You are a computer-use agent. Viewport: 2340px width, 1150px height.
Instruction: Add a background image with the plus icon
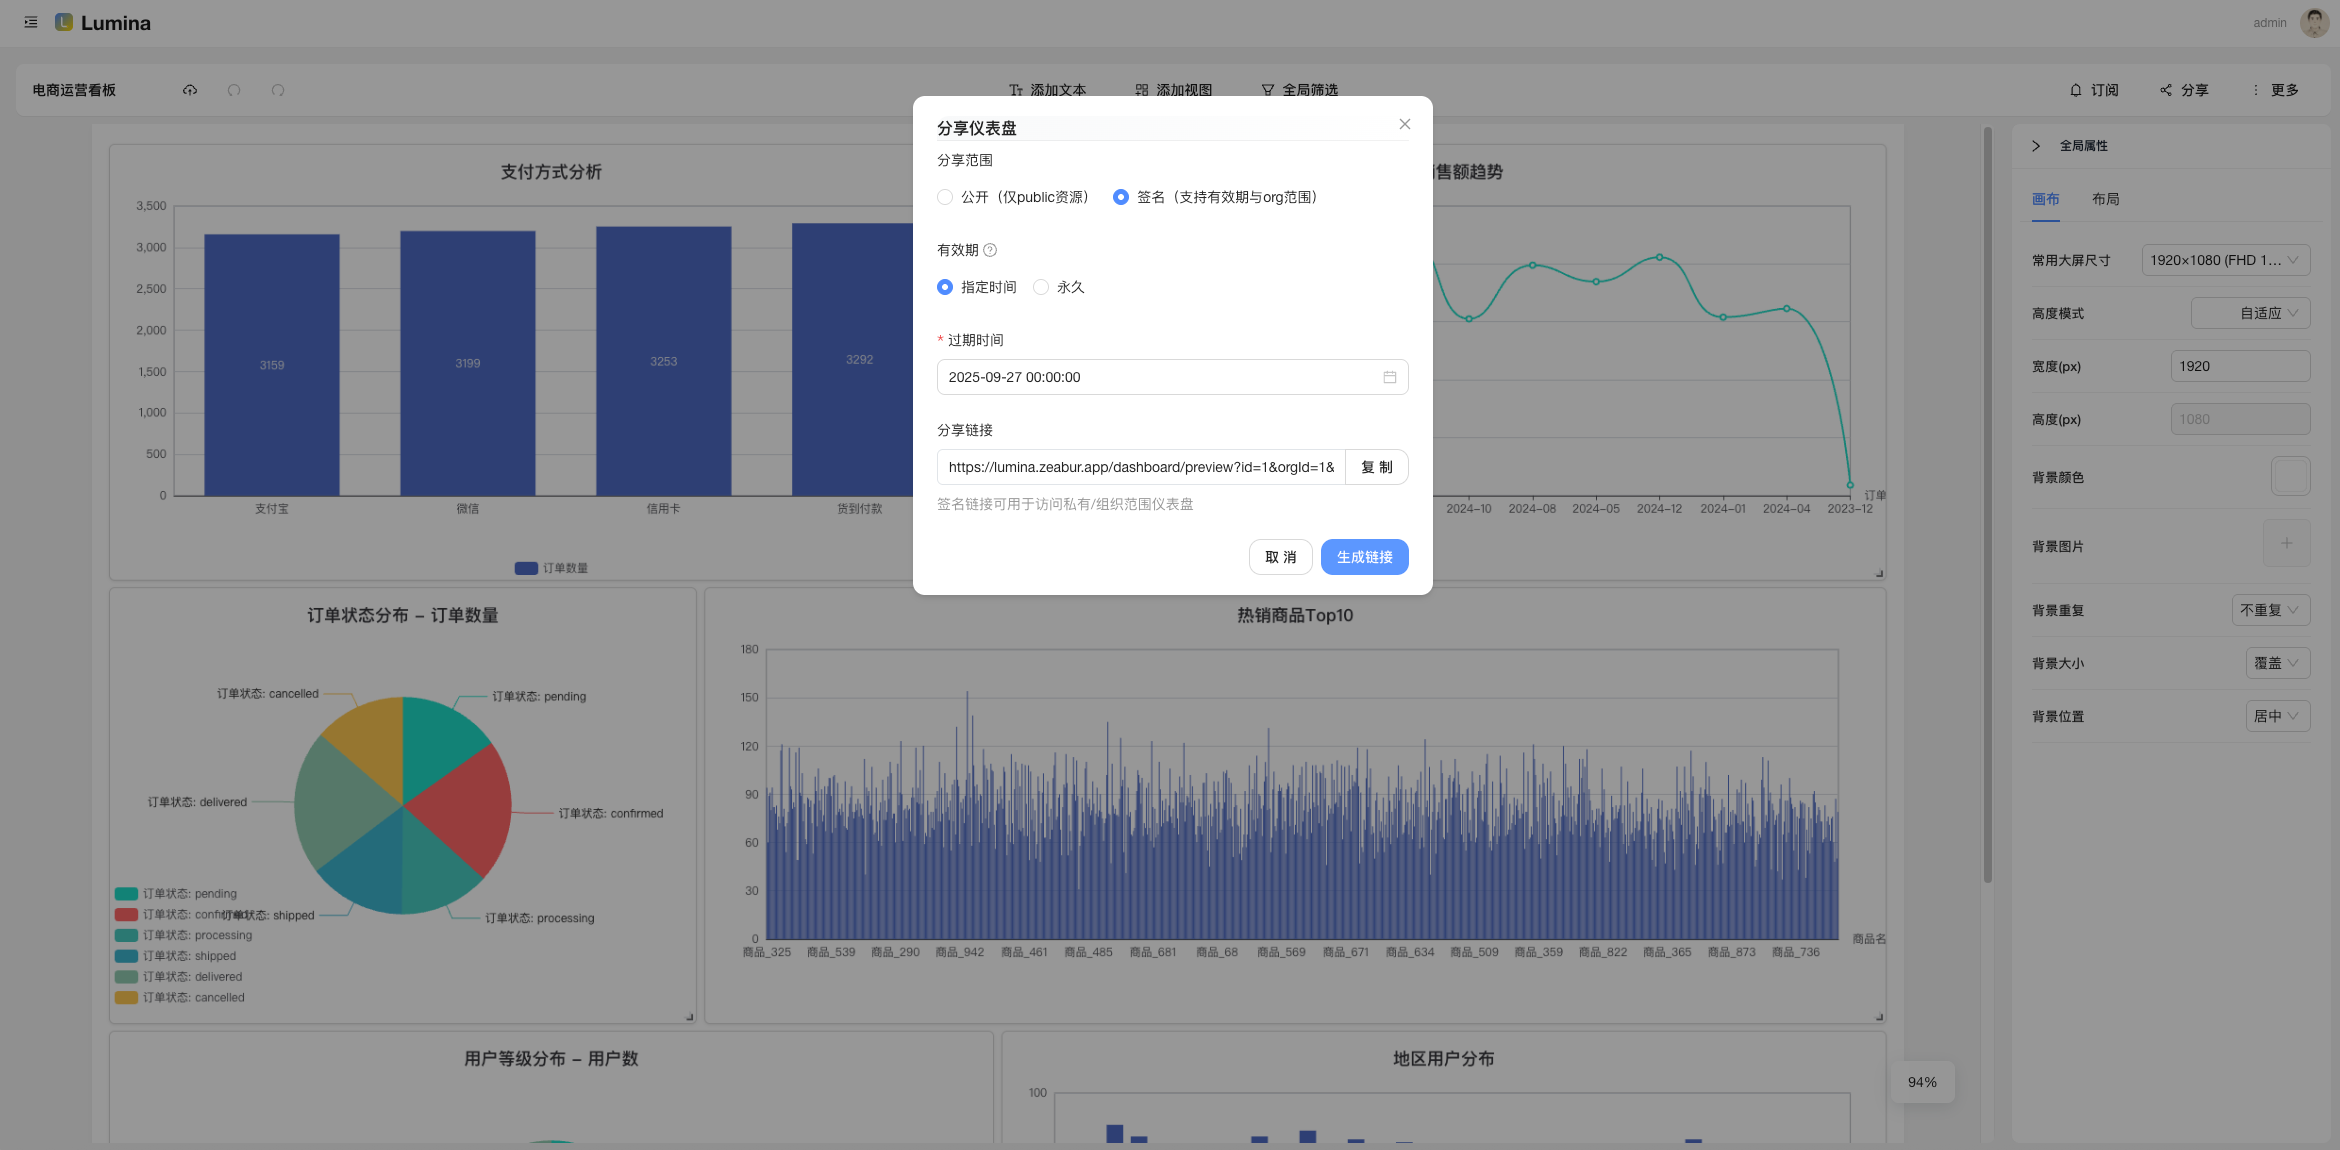[x=2286, y=543]
